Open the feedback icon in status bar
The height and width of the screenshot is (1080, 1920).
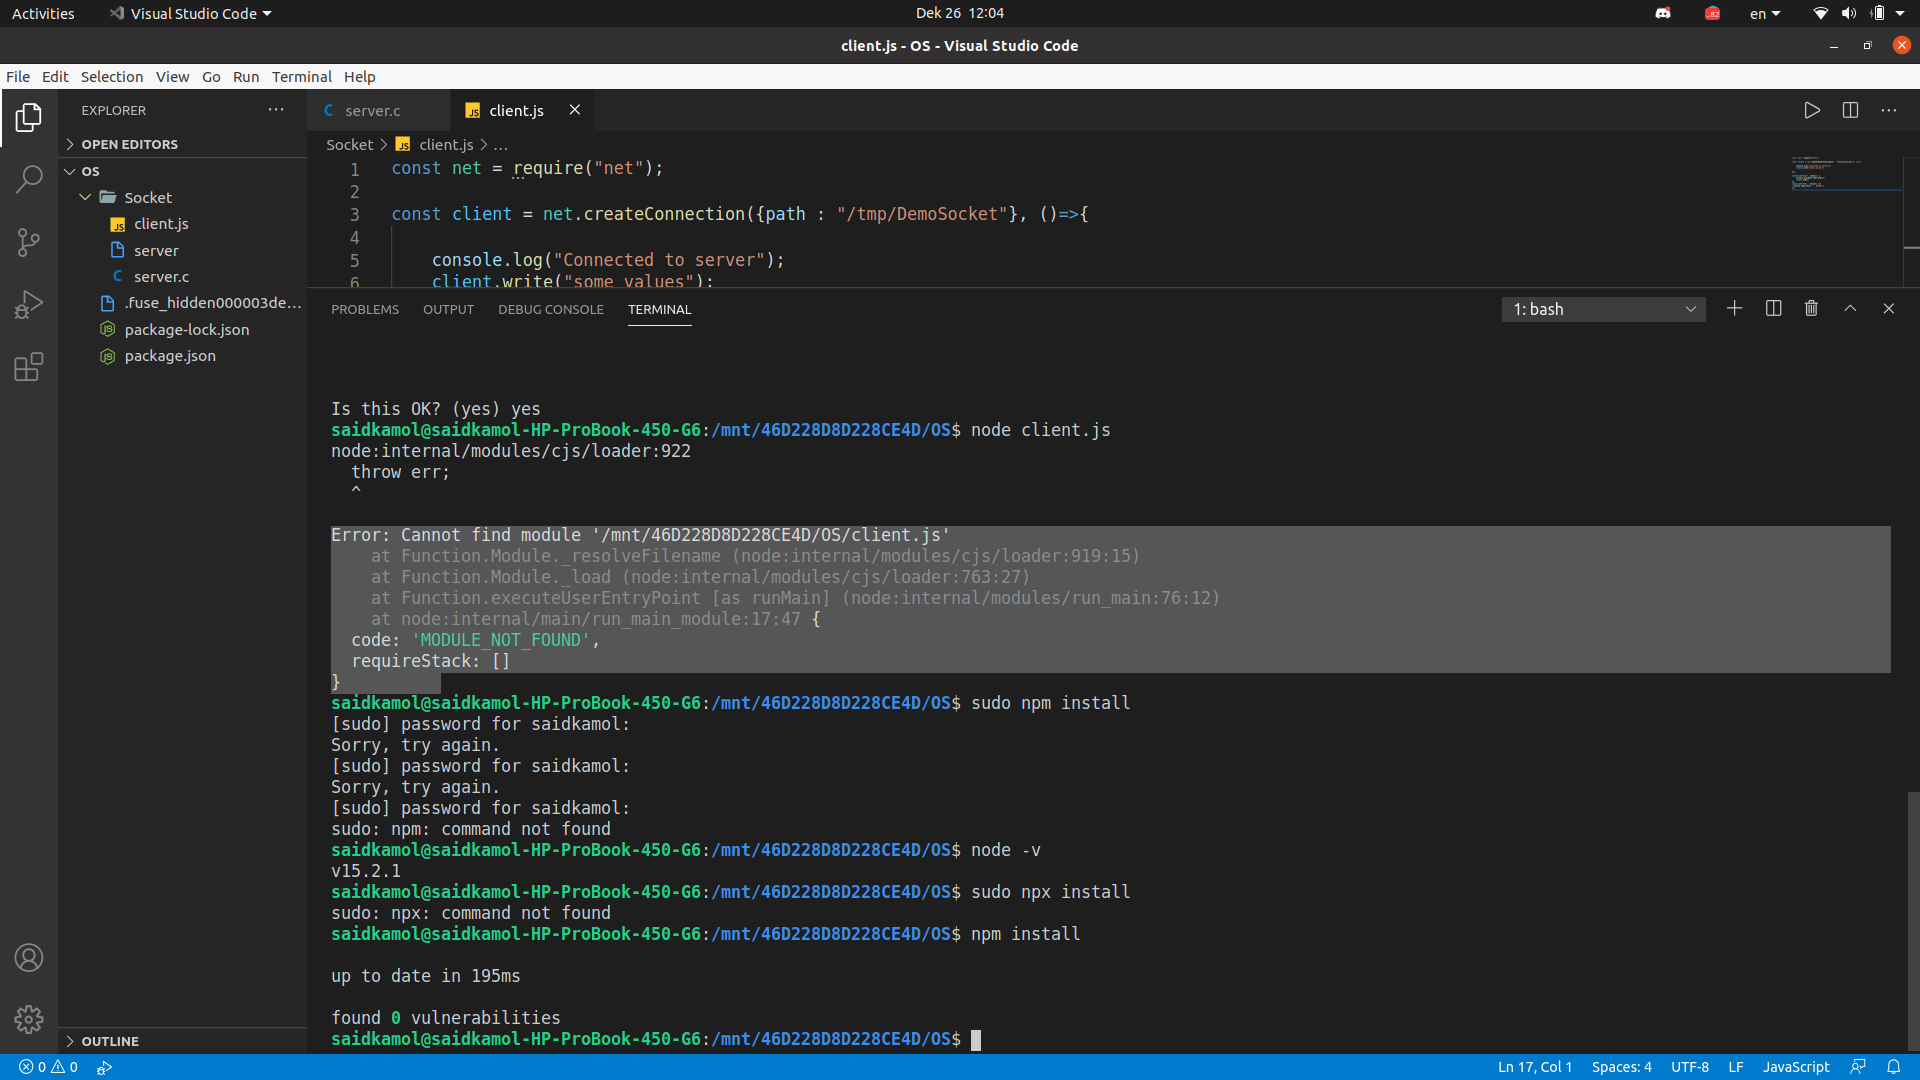pyautogui.click(x=1858, y=1067)
